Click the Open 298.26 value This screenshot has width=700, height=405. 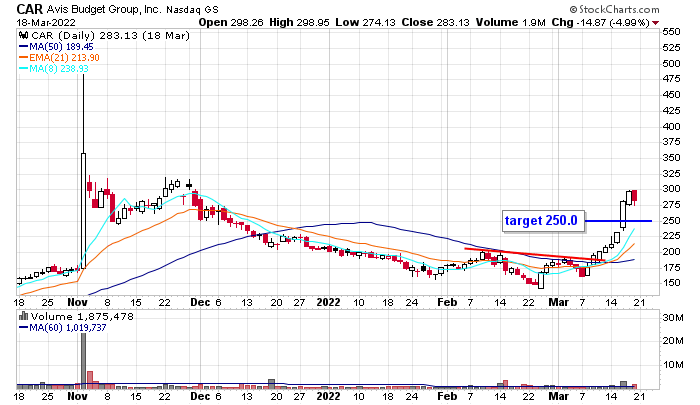click(x=231, y=22)
